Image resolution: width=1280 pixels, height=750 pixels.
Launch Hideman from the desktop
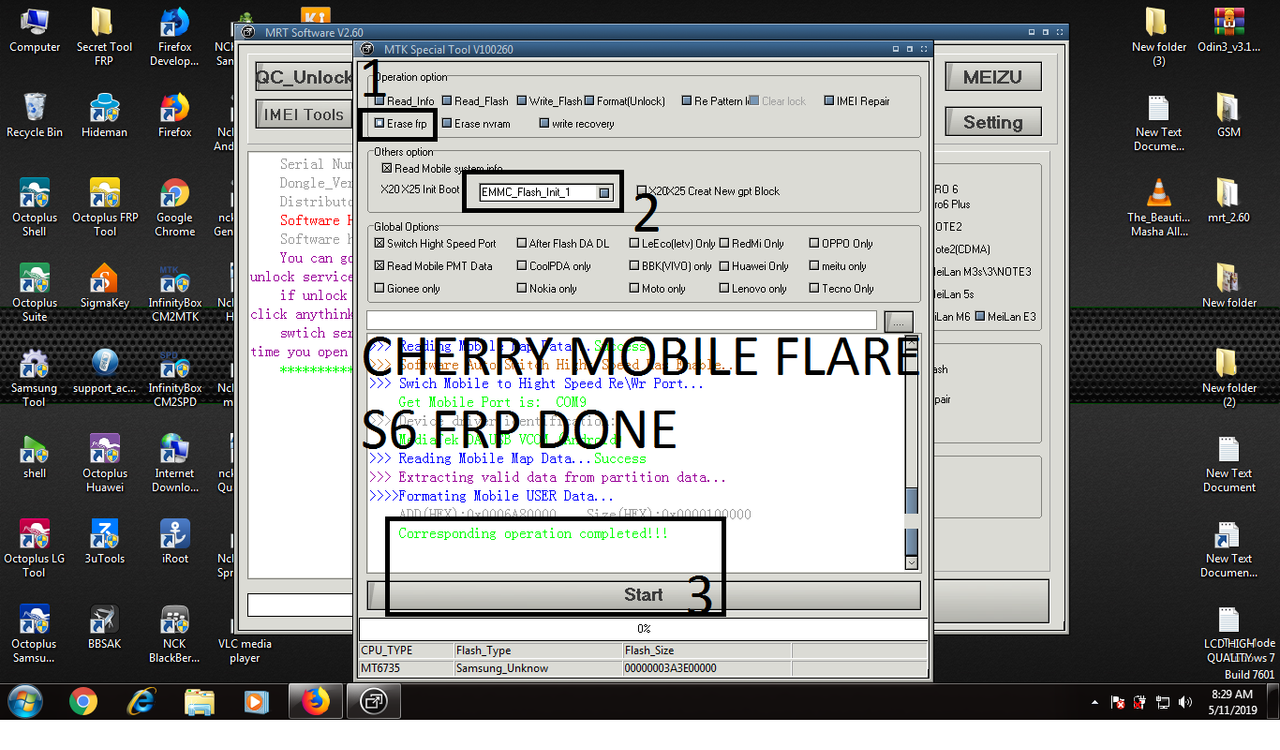(x=104, y=115)
